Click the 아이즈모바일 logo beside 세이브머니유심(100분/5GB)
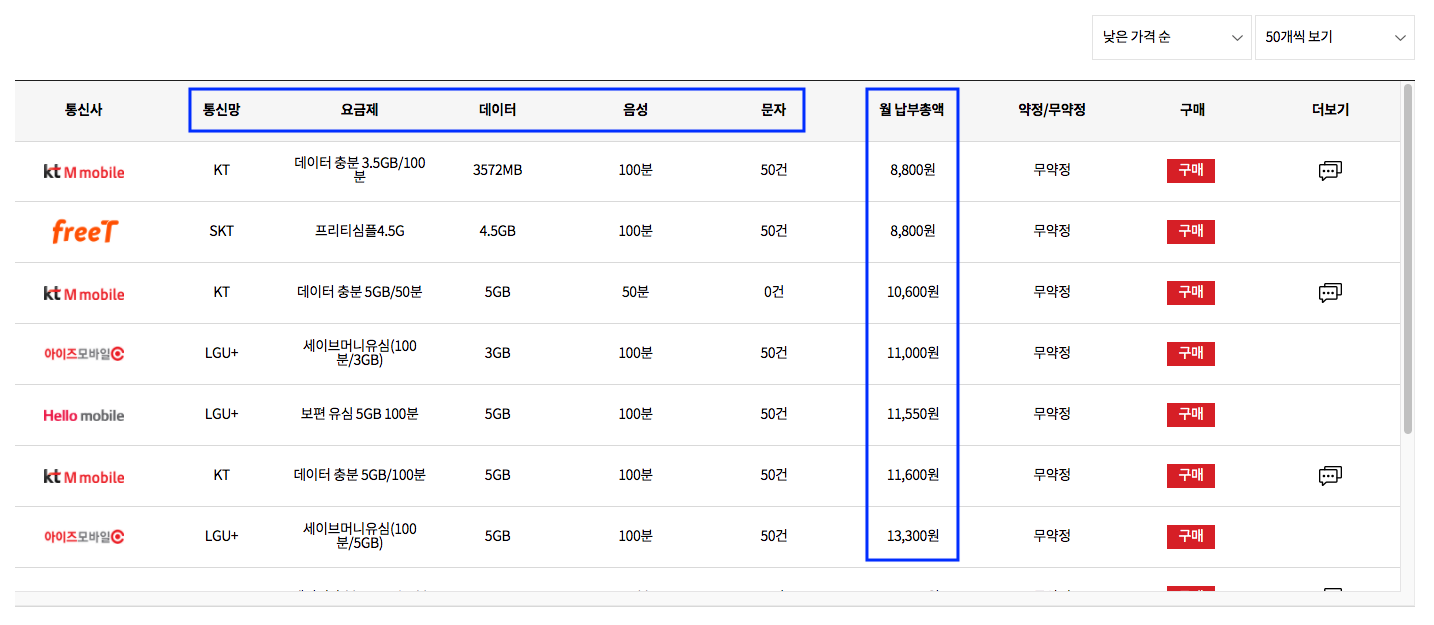 click(x=84, y=536)
